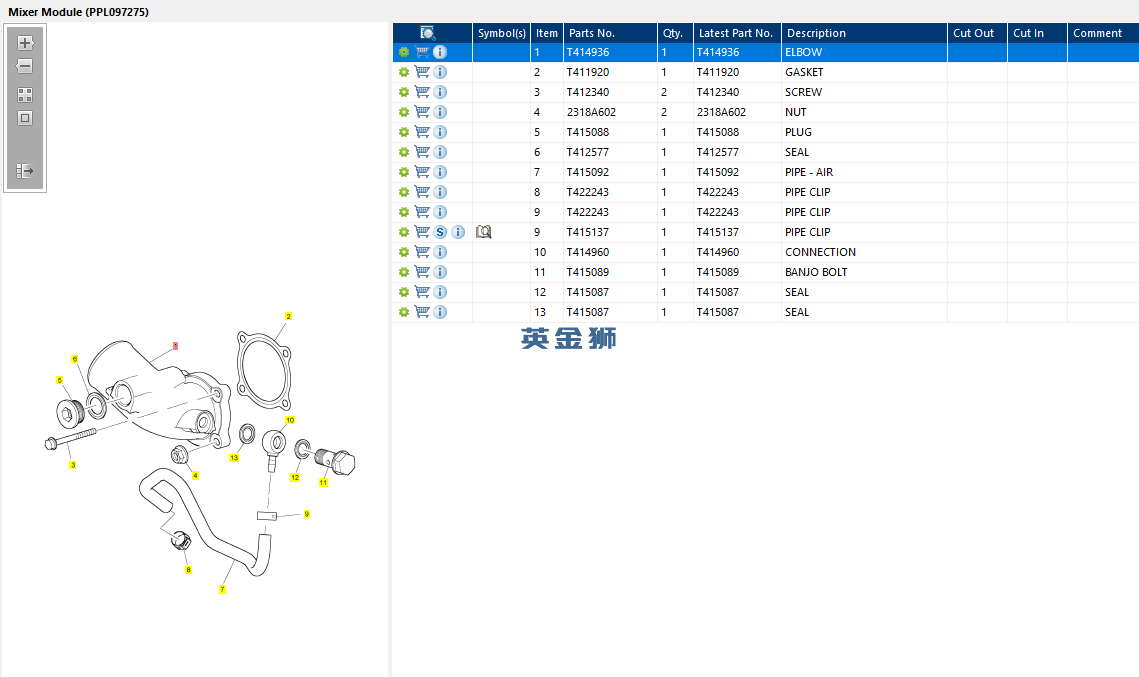This screenshot has height=677, width=1139.
Task: Click callout 9 on the diagram
Action: [307, 514]
